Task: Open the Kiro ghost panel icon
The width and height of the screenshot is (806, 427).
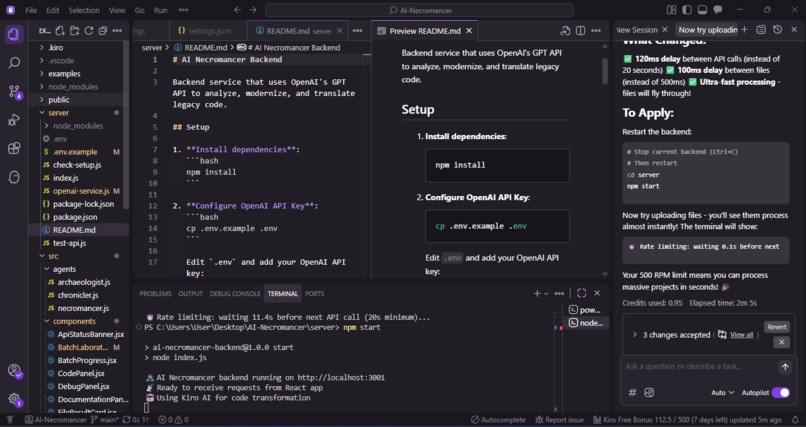Action: point(14,177)
